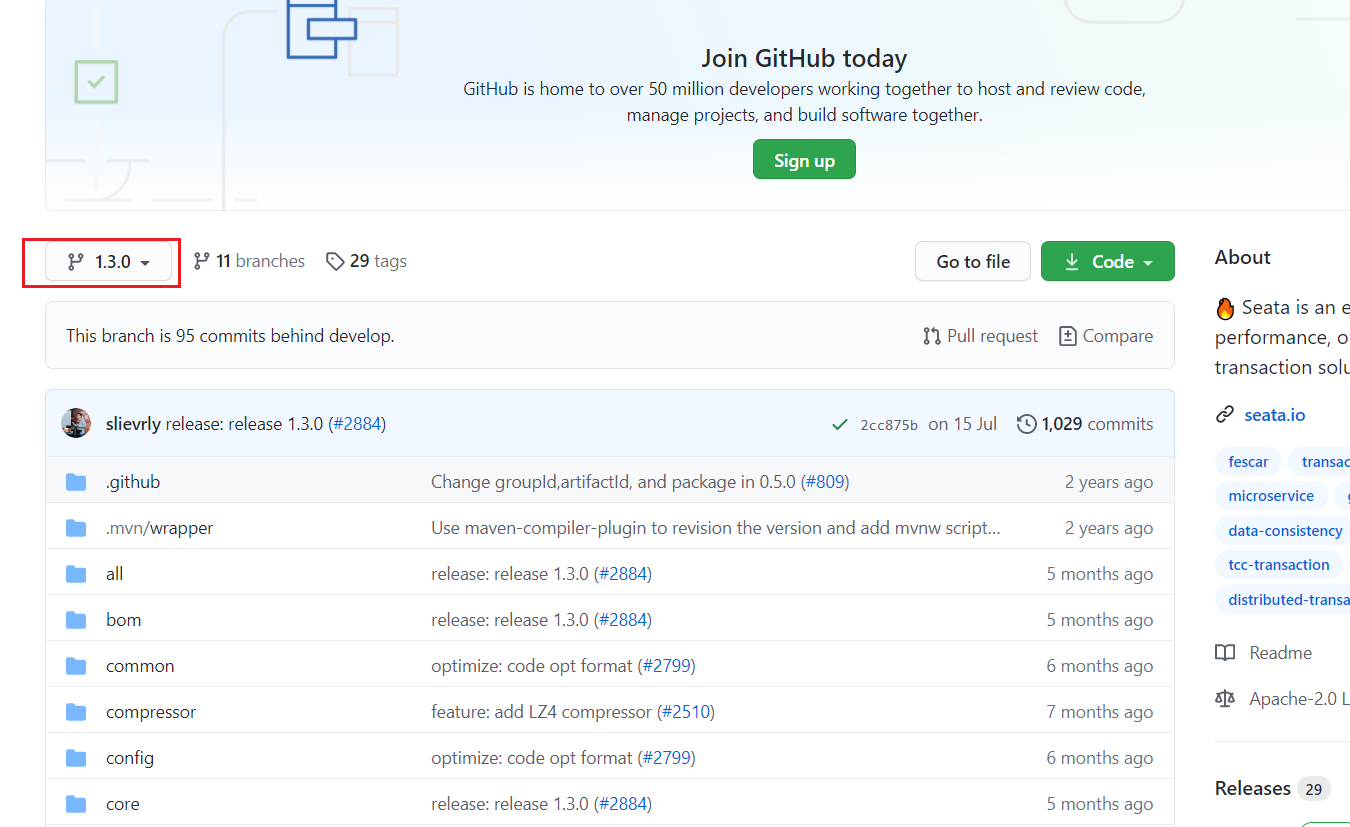Screen dimensions: 1350x827
Task: Click the Go to file button
Action: [x=973, y=262]
